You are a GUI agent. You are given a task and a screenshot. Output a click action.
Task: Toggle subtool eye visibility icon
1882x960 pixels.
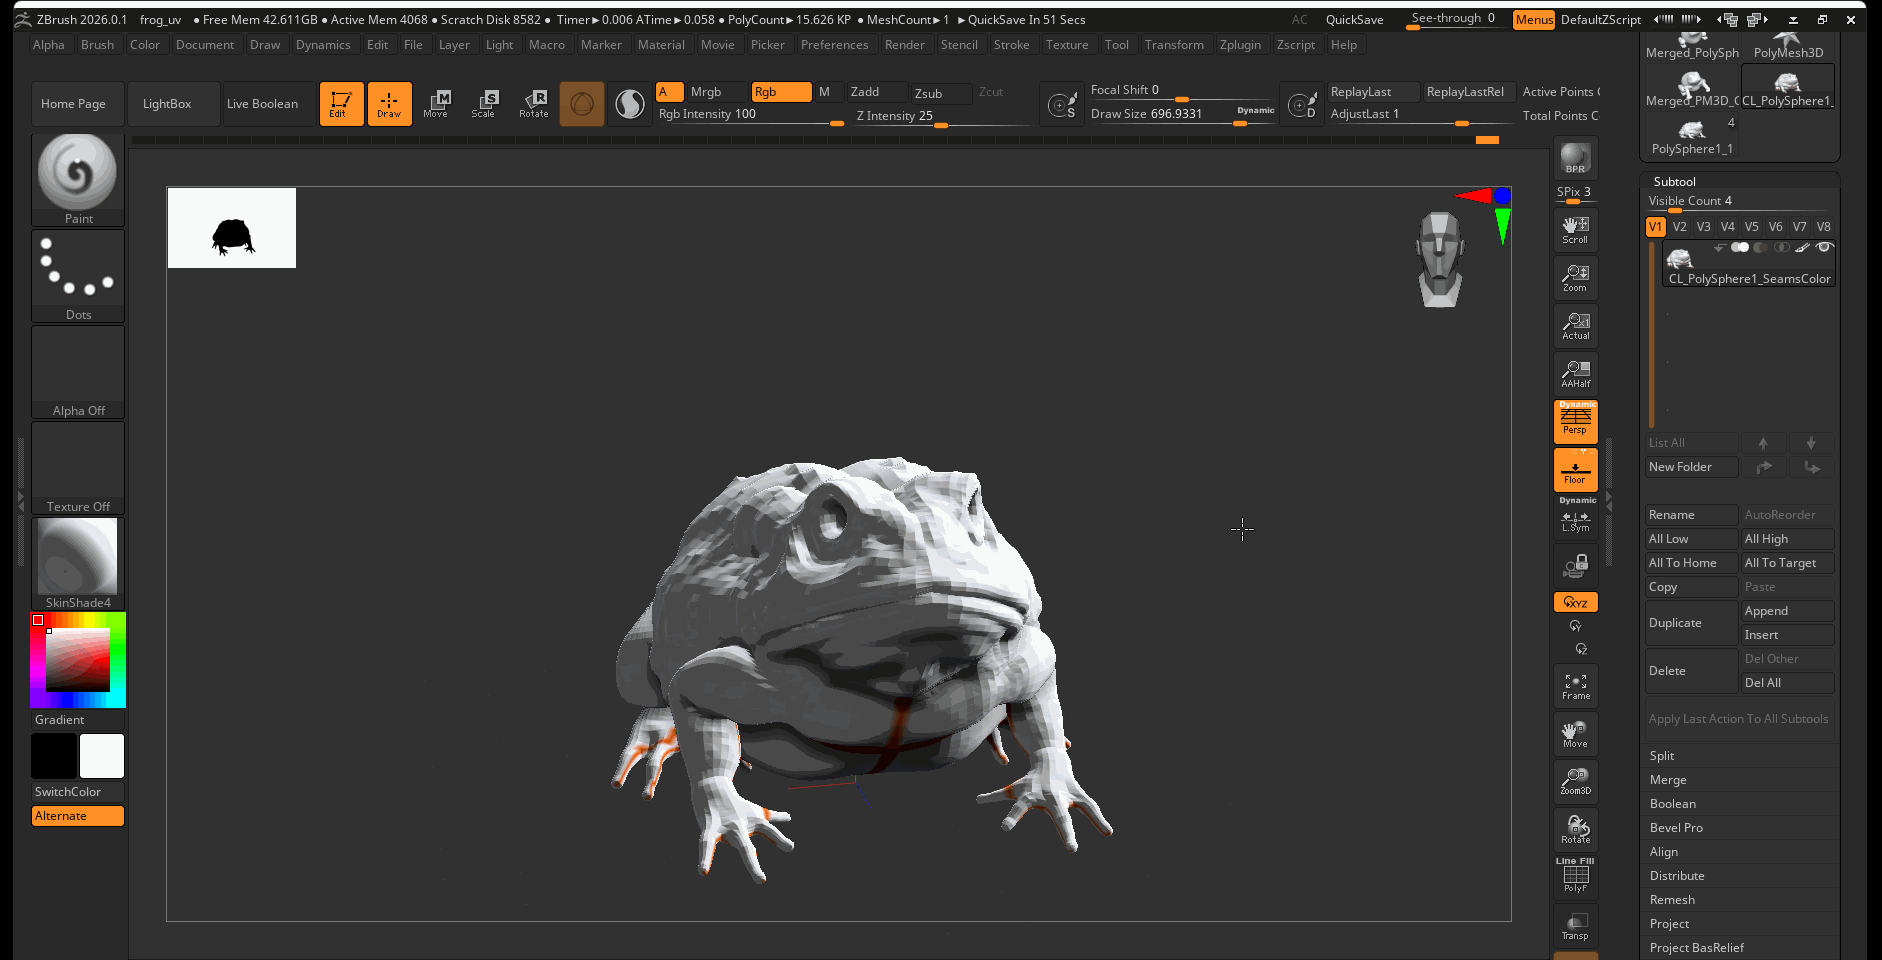point(1824,247)
